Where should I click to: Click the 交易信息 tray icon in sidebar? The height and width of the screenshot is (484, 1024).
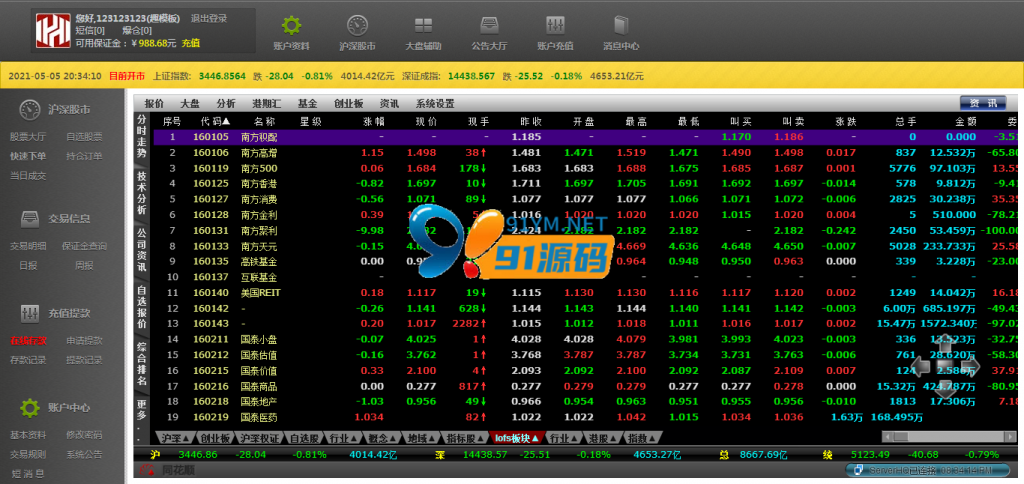pos(29,218)
